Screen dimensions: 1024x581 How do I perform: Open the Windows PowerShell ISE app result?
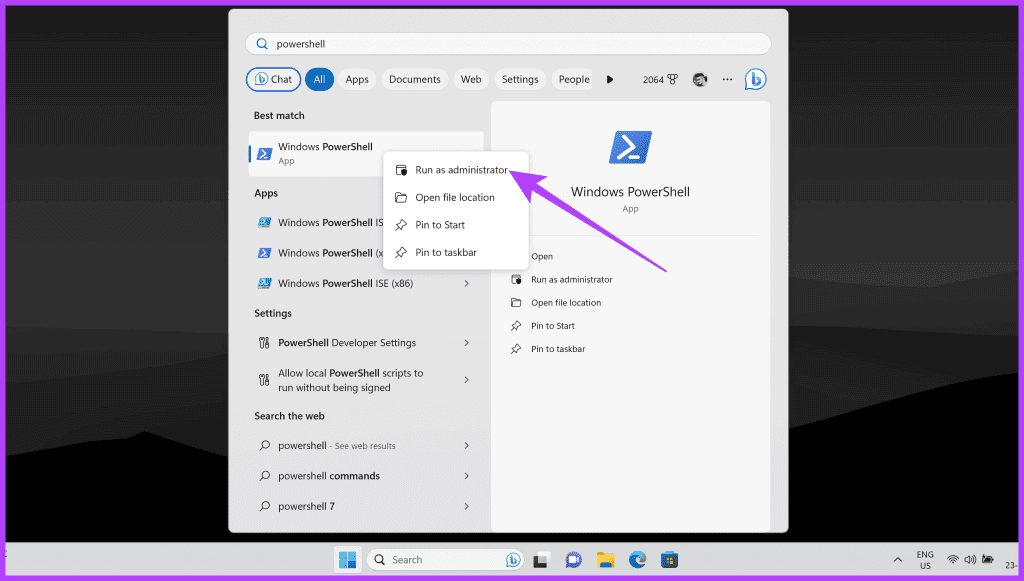(x=319, y=223)
